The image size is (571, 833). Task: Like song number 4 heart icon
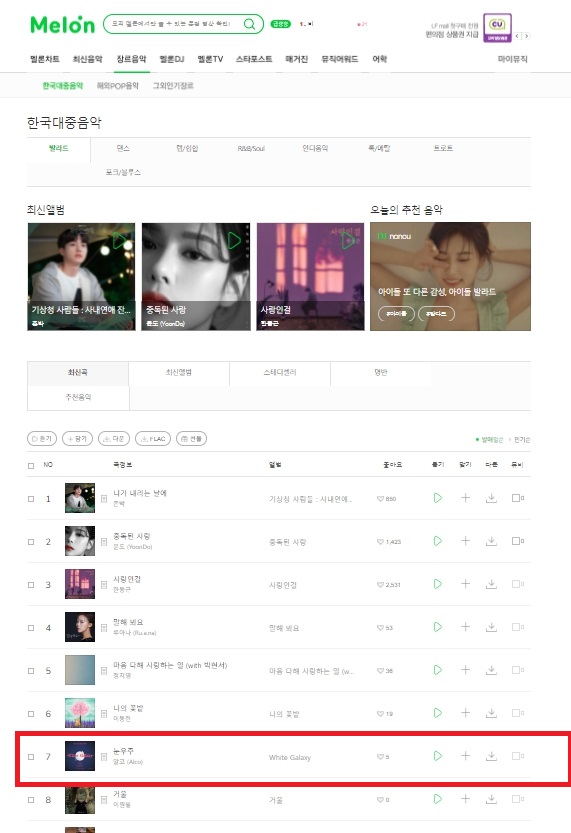pyautogui.click(x=380, y=627)
